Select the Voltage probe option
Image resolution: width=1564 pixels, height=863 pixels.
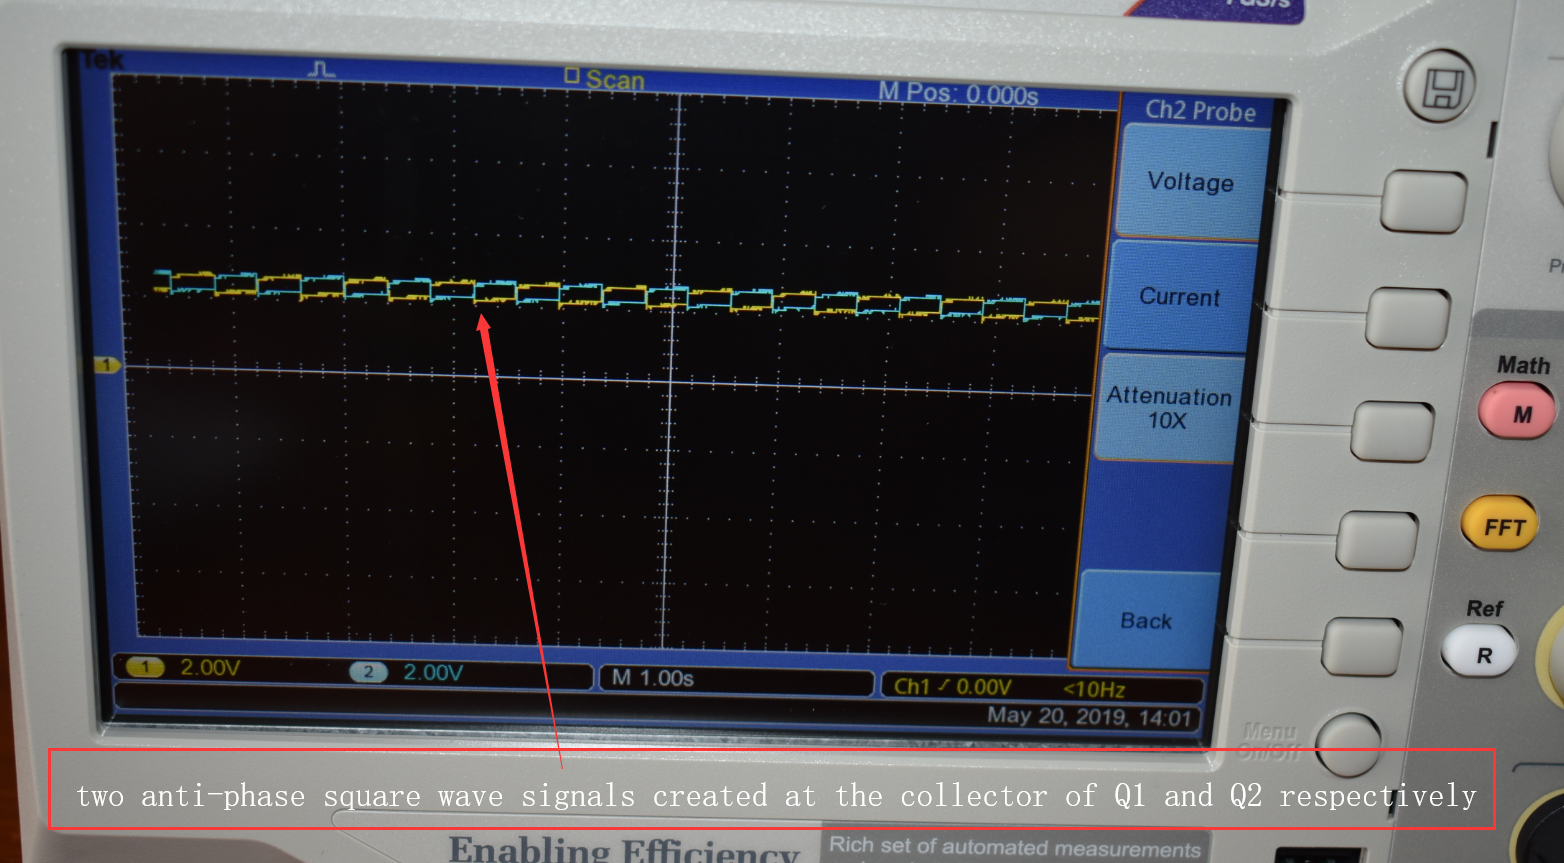[1191, 182]
